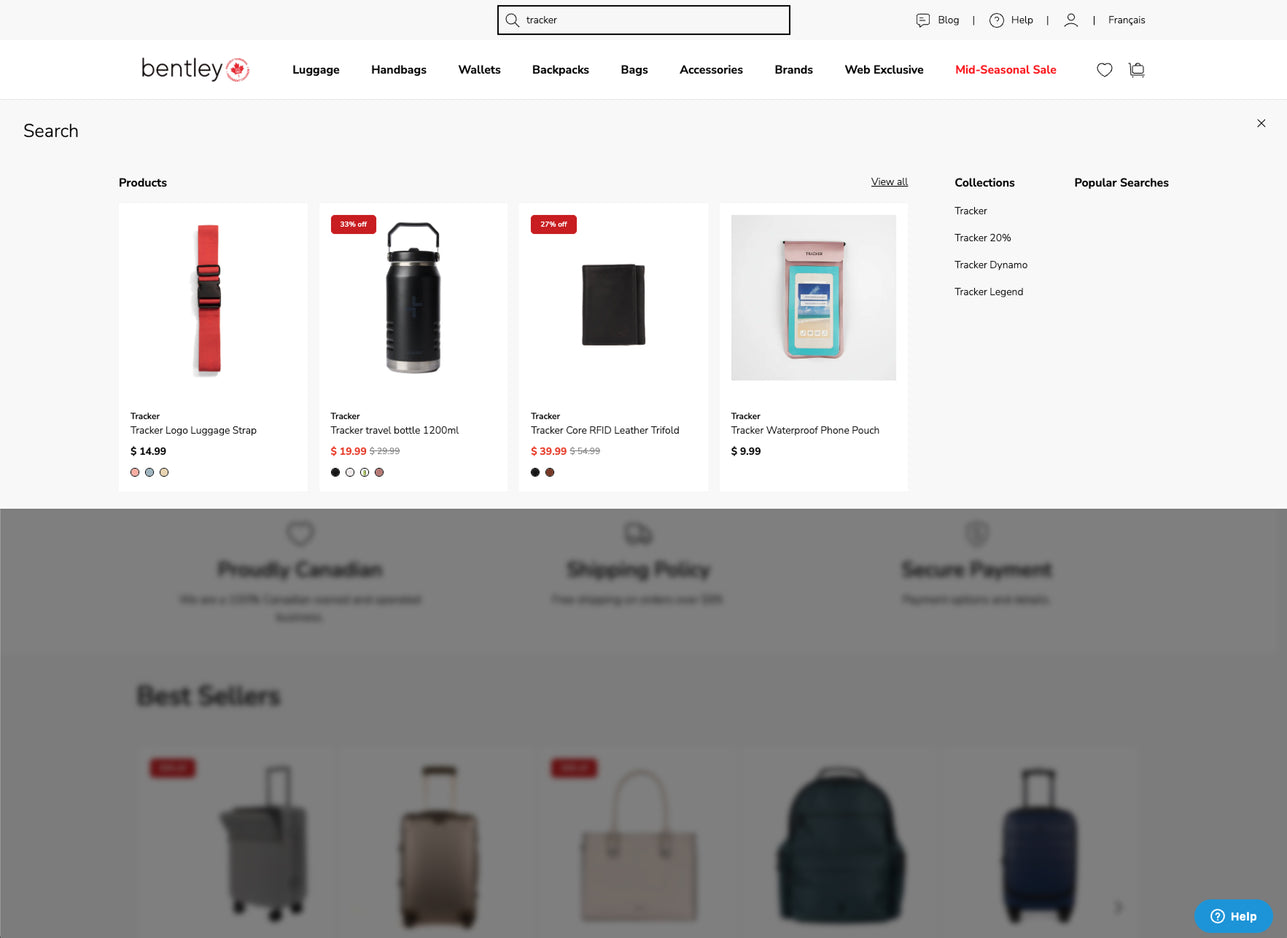Open the Luggage menu
The image size is (1287, 938).
coord(316,70)
